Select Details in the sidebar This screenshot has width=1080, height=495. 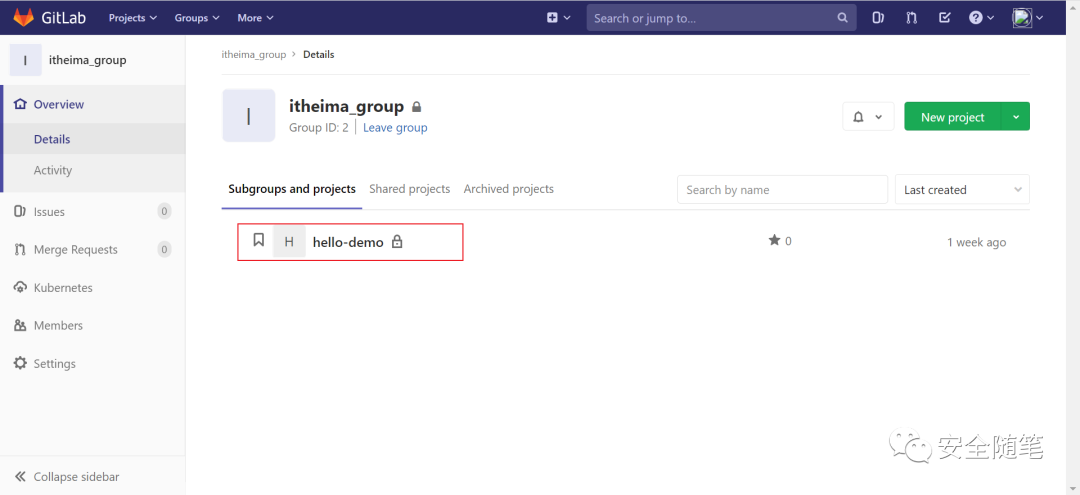click(x=94, y=139)
